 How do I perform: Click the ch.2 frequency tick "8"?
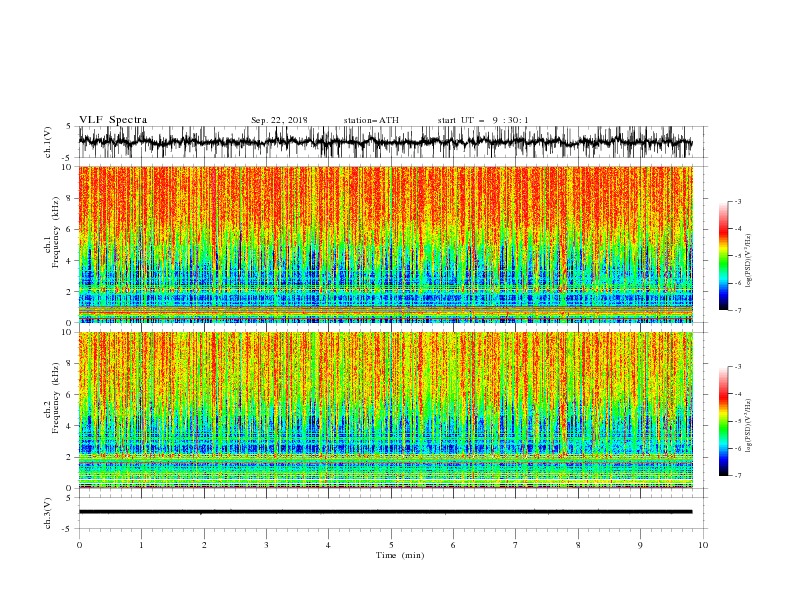tap(69, 364)
